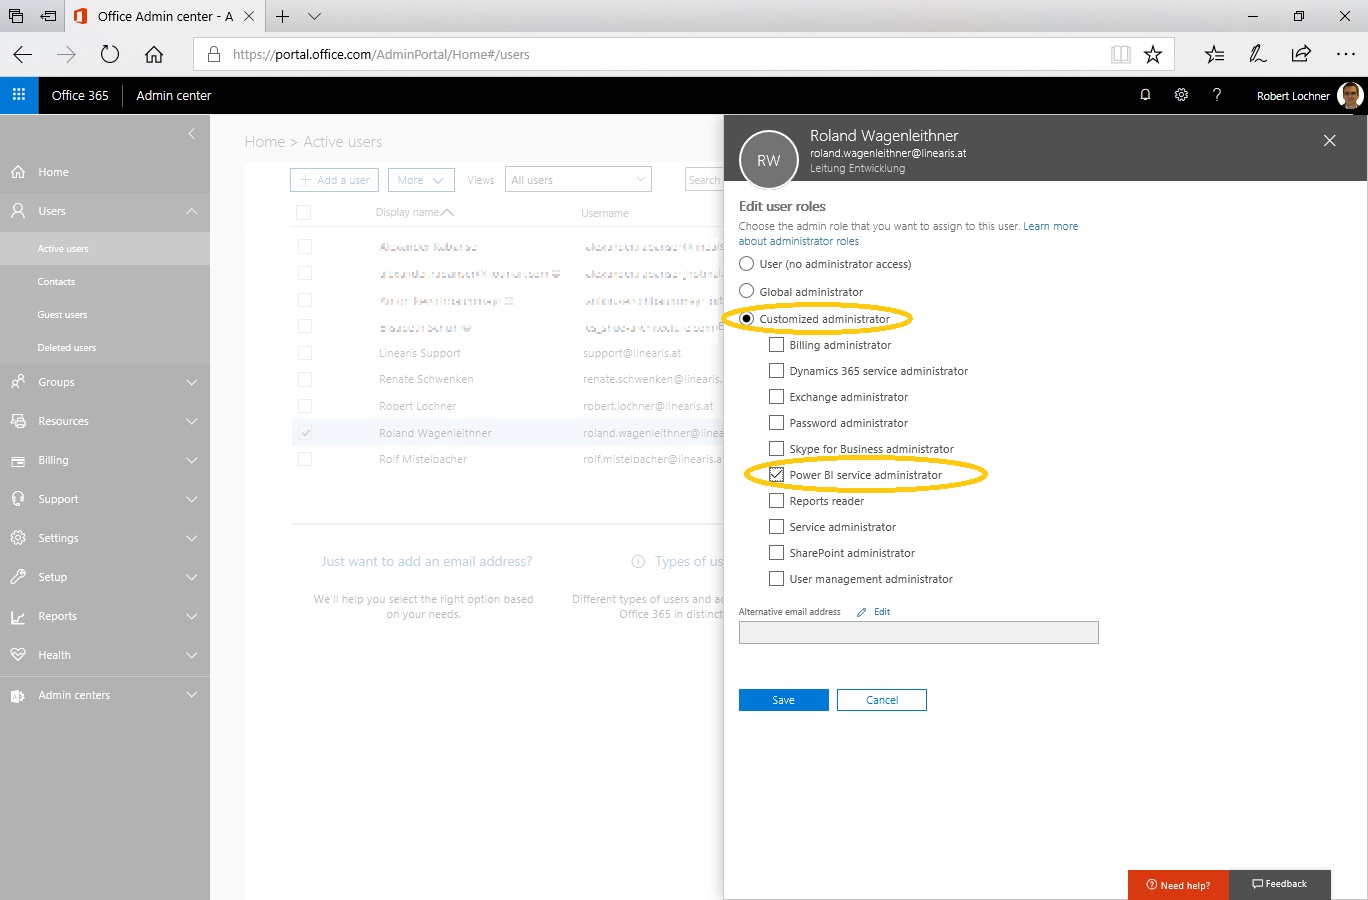
Task: Open Edge more options menu
Action: (1345, 54)
